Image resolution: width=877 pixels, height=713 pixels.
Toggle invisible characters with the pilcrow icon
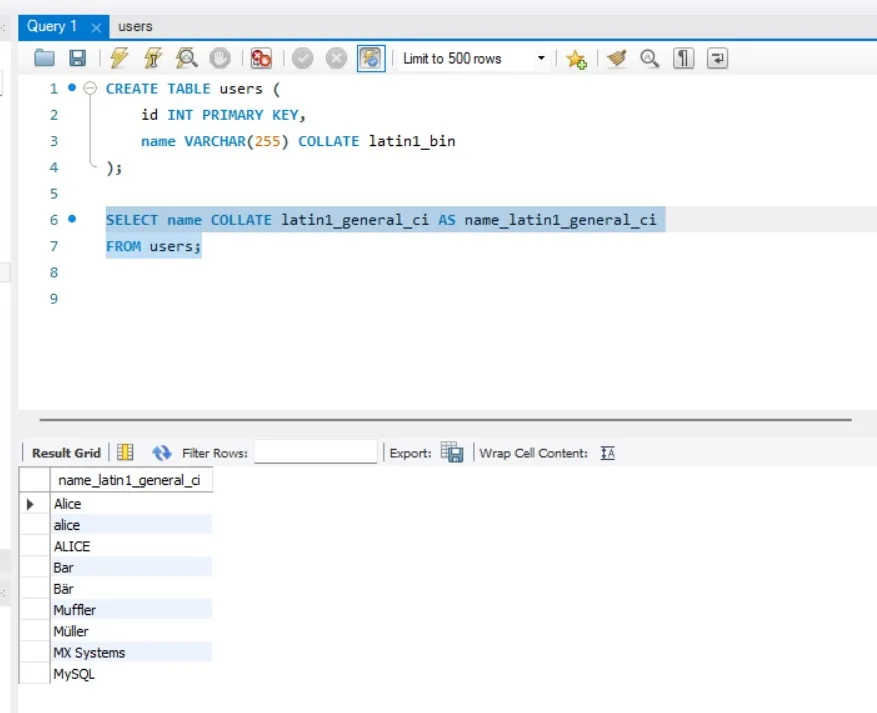pyautogui.click(x=683, y=58)
